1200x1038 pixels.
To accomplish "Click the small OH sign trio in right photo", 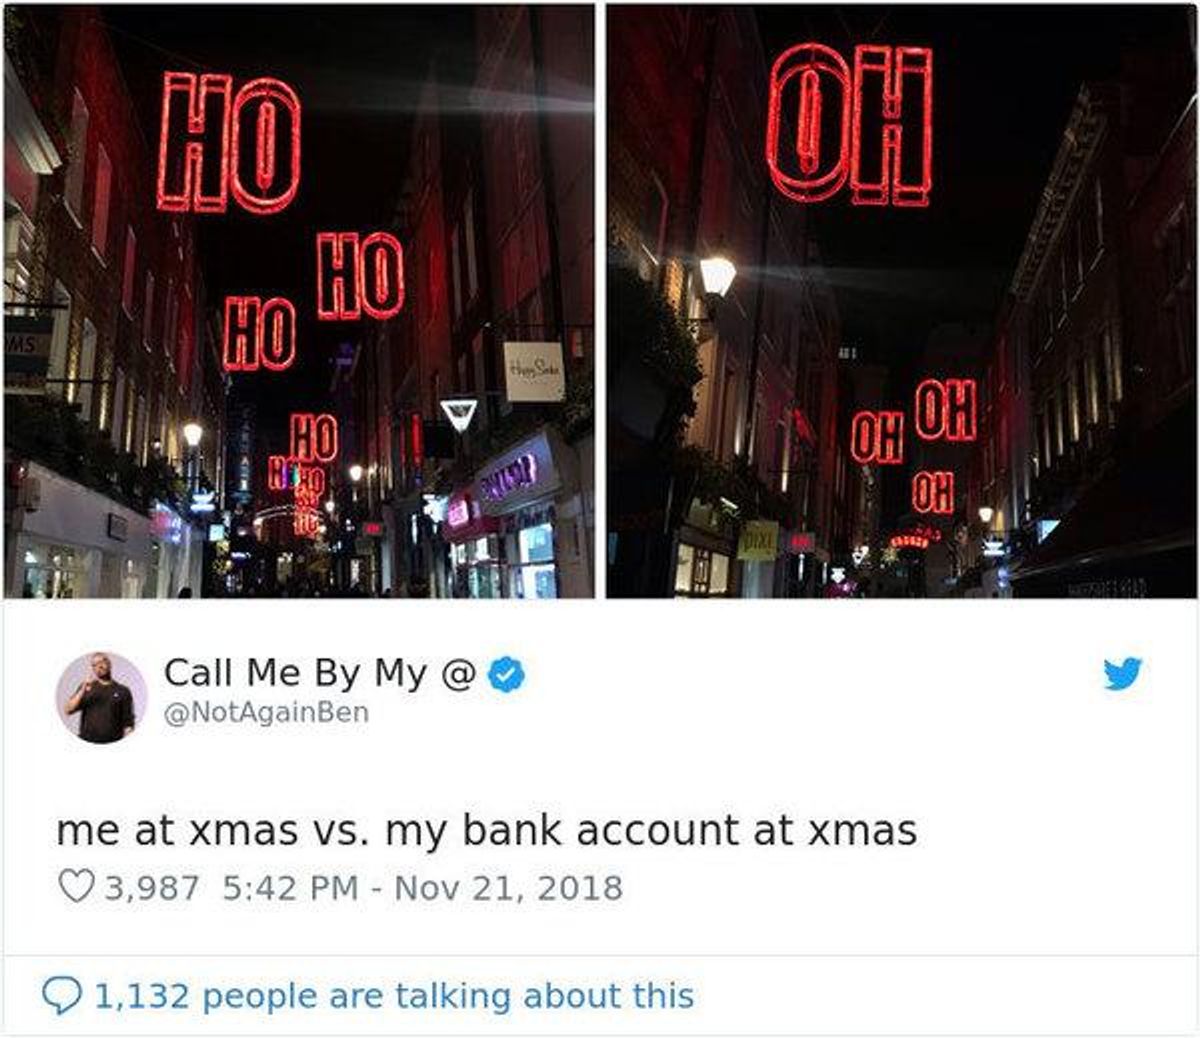I will point(913,446).
